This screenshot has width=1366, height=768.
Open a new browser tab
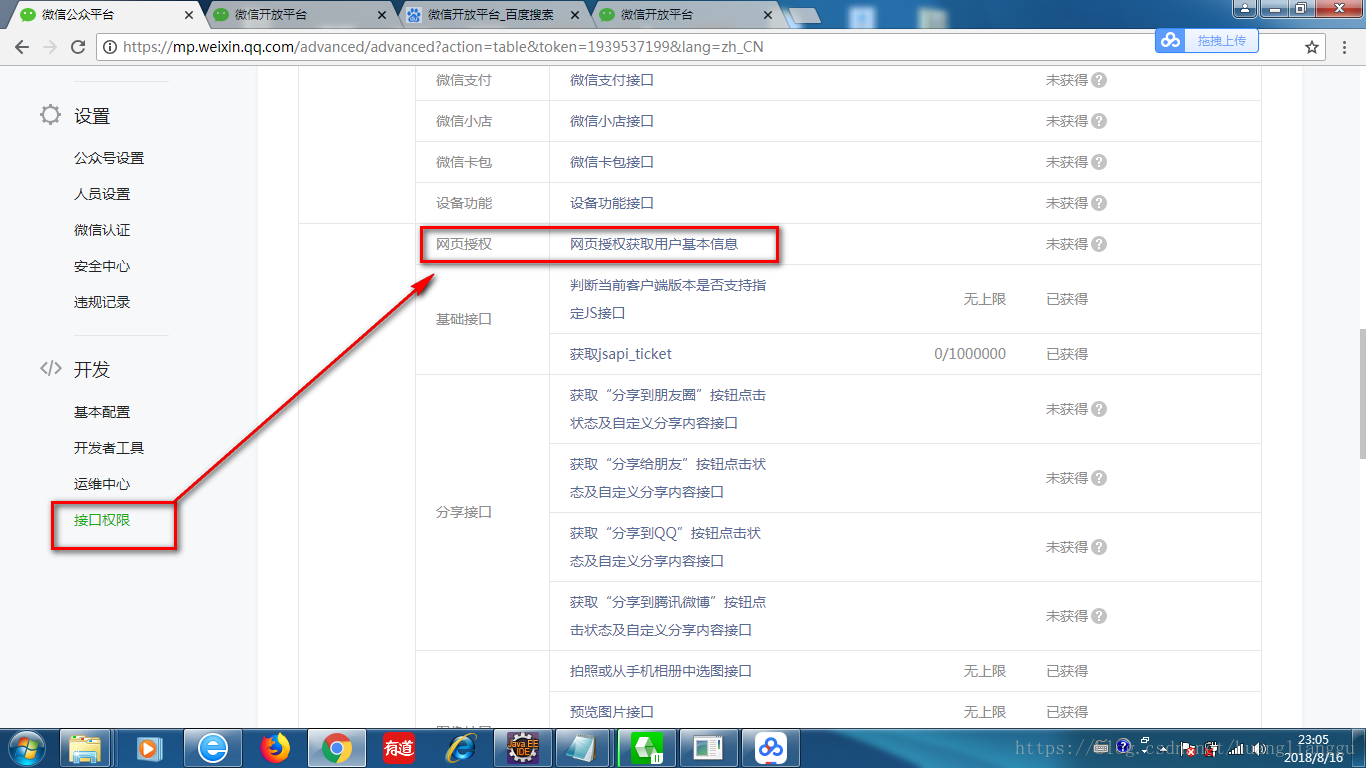pos(803,16)
